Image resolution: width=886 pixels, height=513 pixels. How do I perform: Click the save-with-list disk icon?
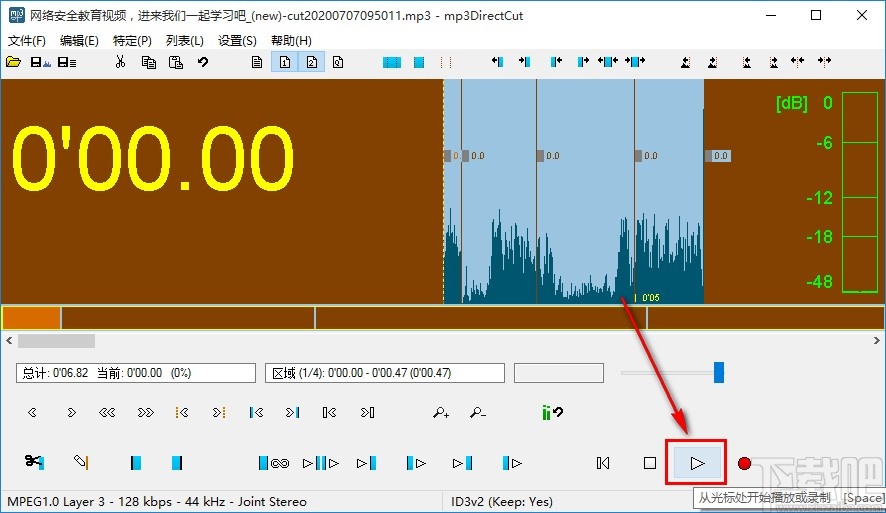click(x=67, y=62)
